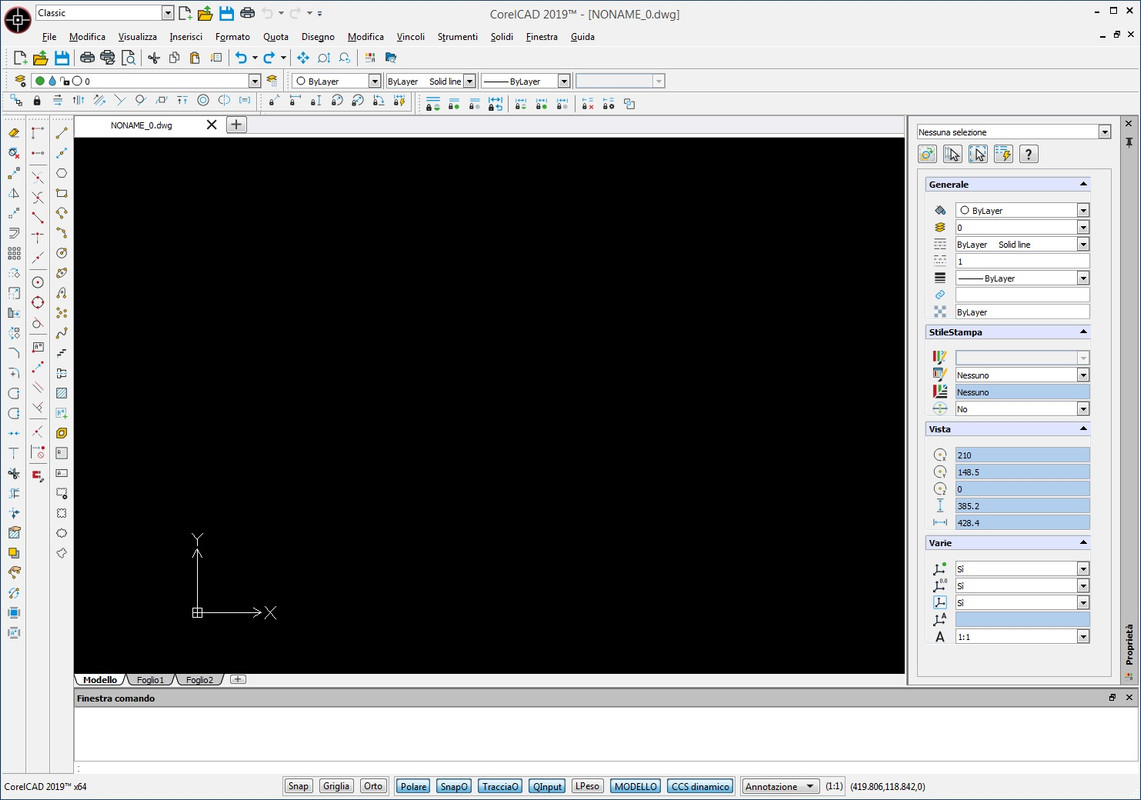
Task: Open the Strumenti menu
Action: pyautogui.click(x=458, y=36)
